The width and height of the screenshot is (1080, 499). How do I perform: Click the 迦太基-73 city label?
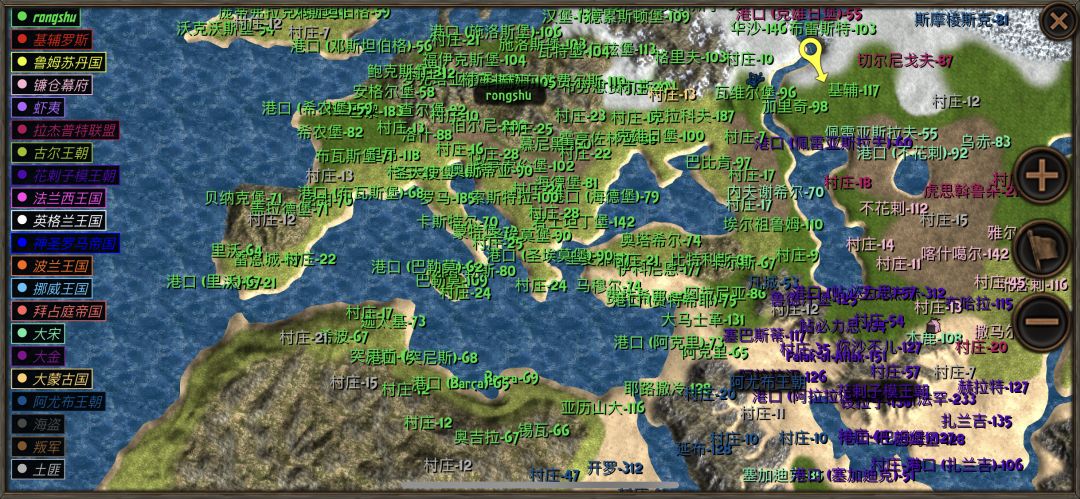393,322
